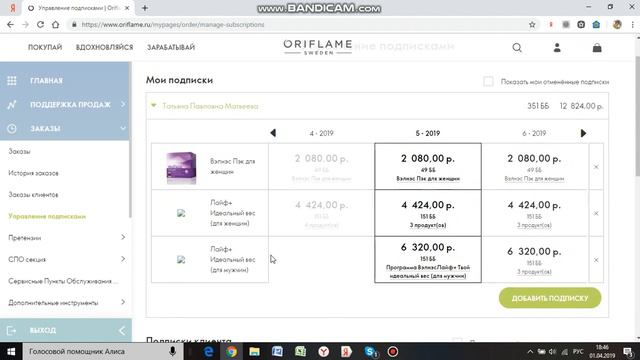Collapse the Татьяна Павловна Матвеева section
This screenshot has width=640, height=360.
[153, 106]
